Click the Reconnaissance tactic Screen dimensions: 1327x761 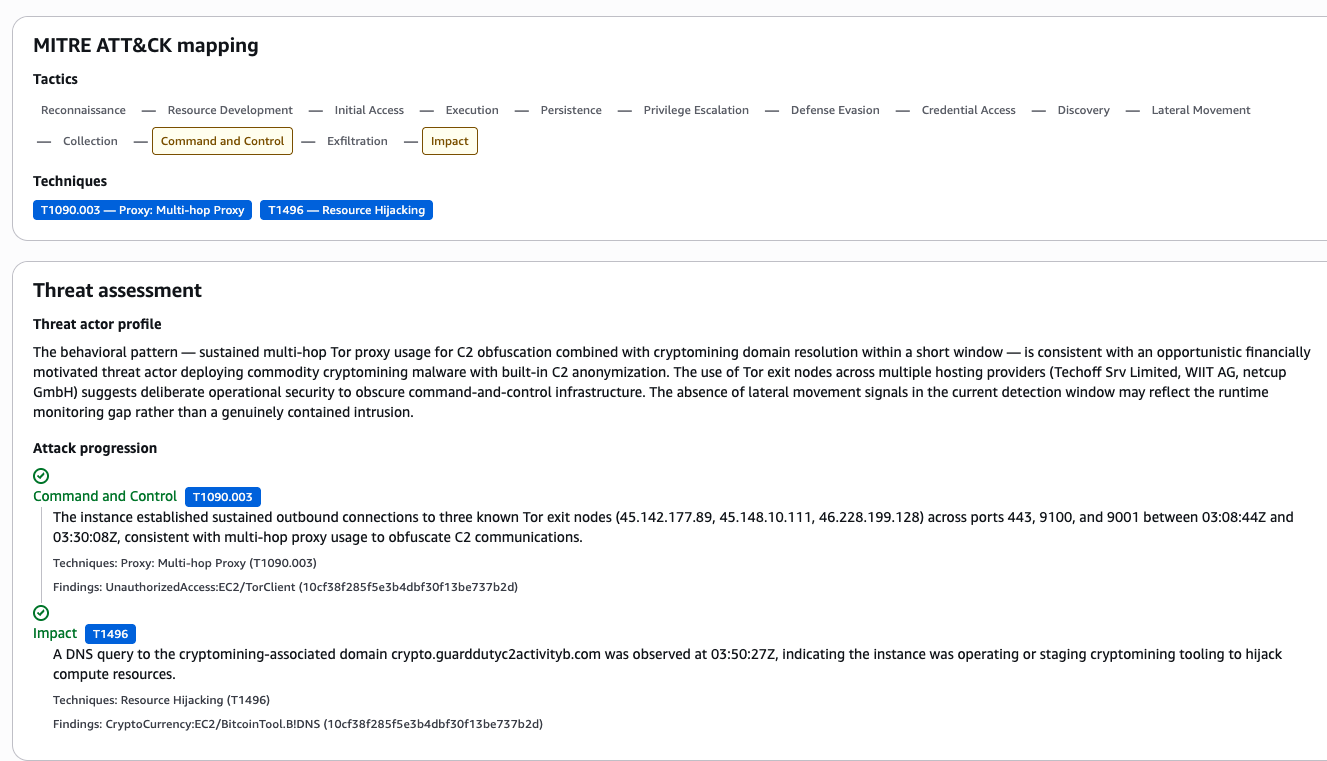pyautogui.click(x=84, y=110)
